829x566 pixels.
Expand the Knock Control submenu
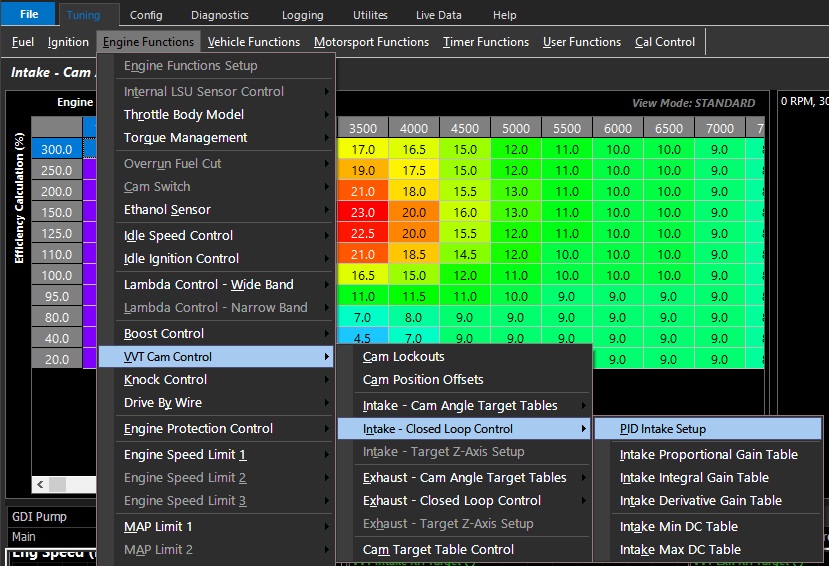[x=165, y=380]
